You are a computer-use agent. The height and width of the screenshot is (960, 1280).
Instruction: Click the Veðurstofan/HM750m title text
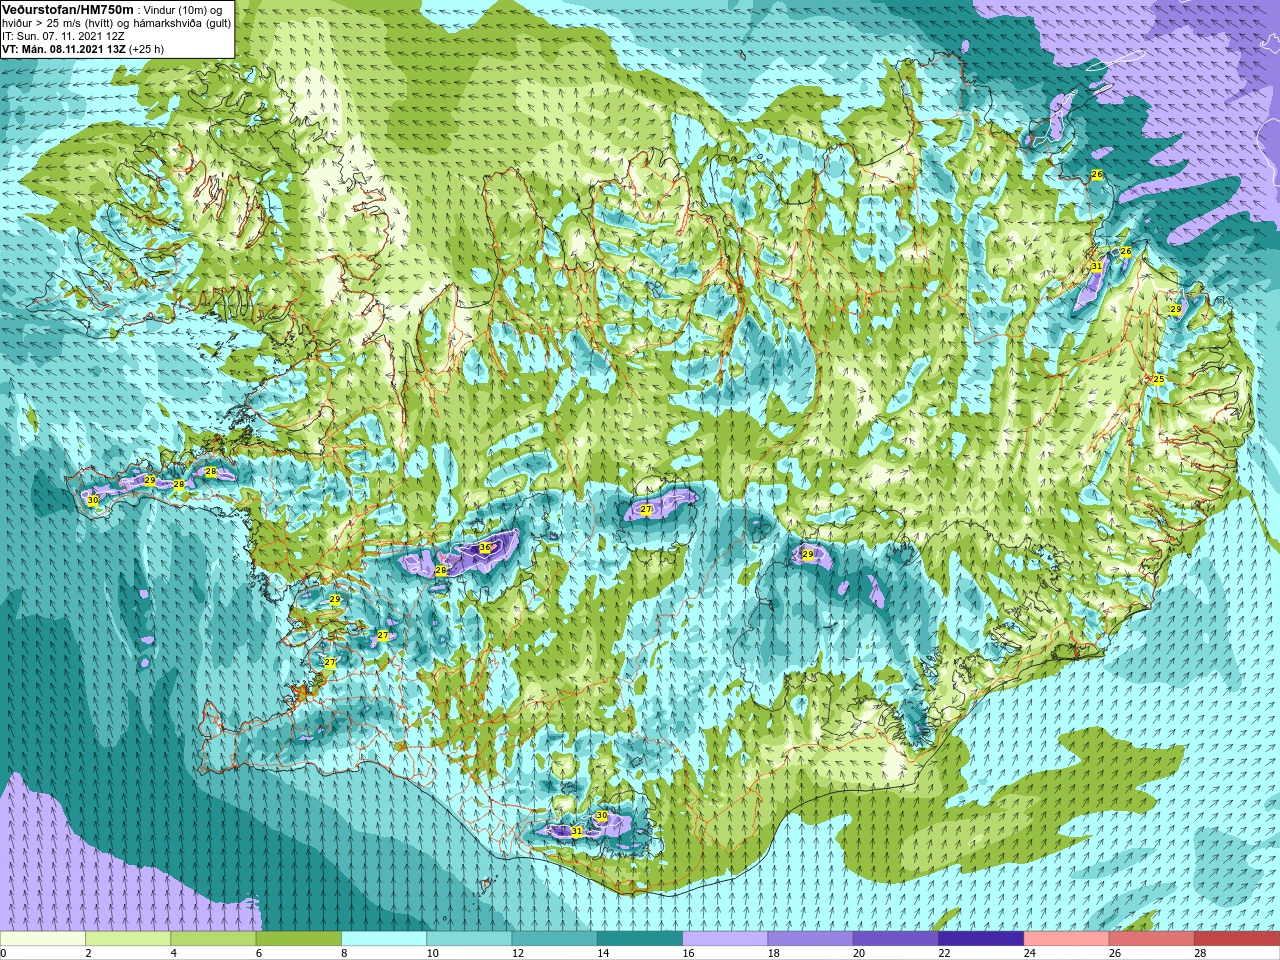point(68,9)
